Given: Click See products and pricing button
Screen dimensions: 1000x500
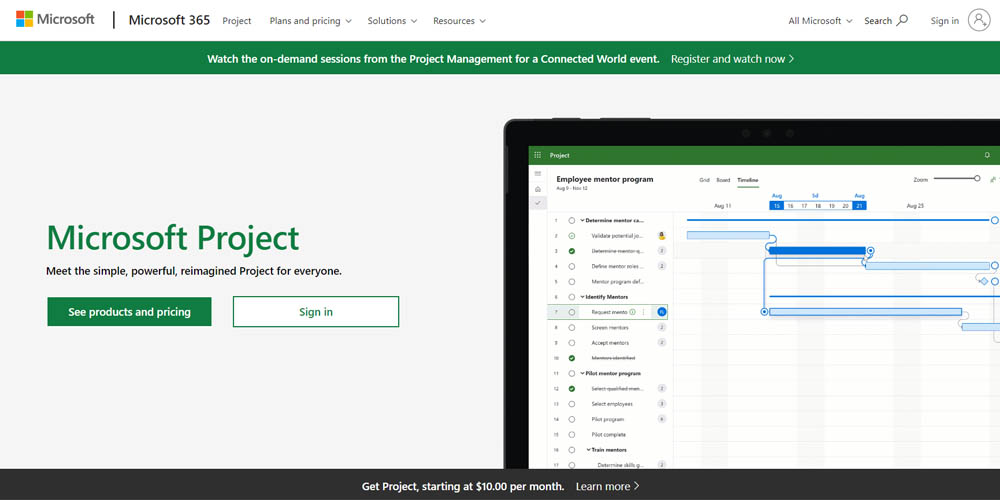Looking at the screenshot, I should coord(129,312).
